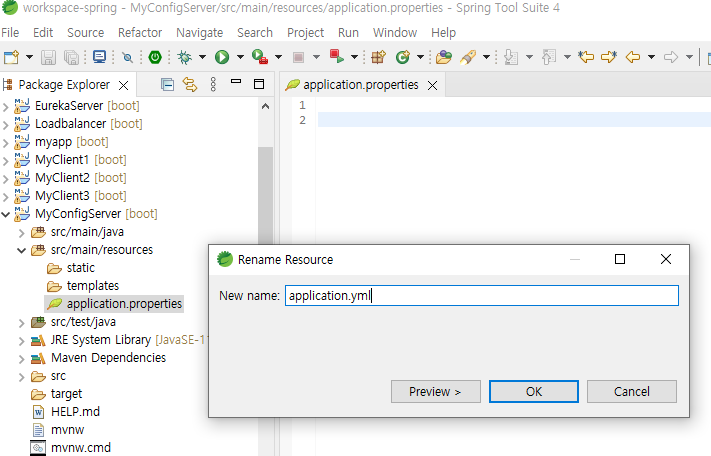Click the Forward navigation arrow icon
The height and width of the screenshot is (456, 711).
(x=671, y=57)
